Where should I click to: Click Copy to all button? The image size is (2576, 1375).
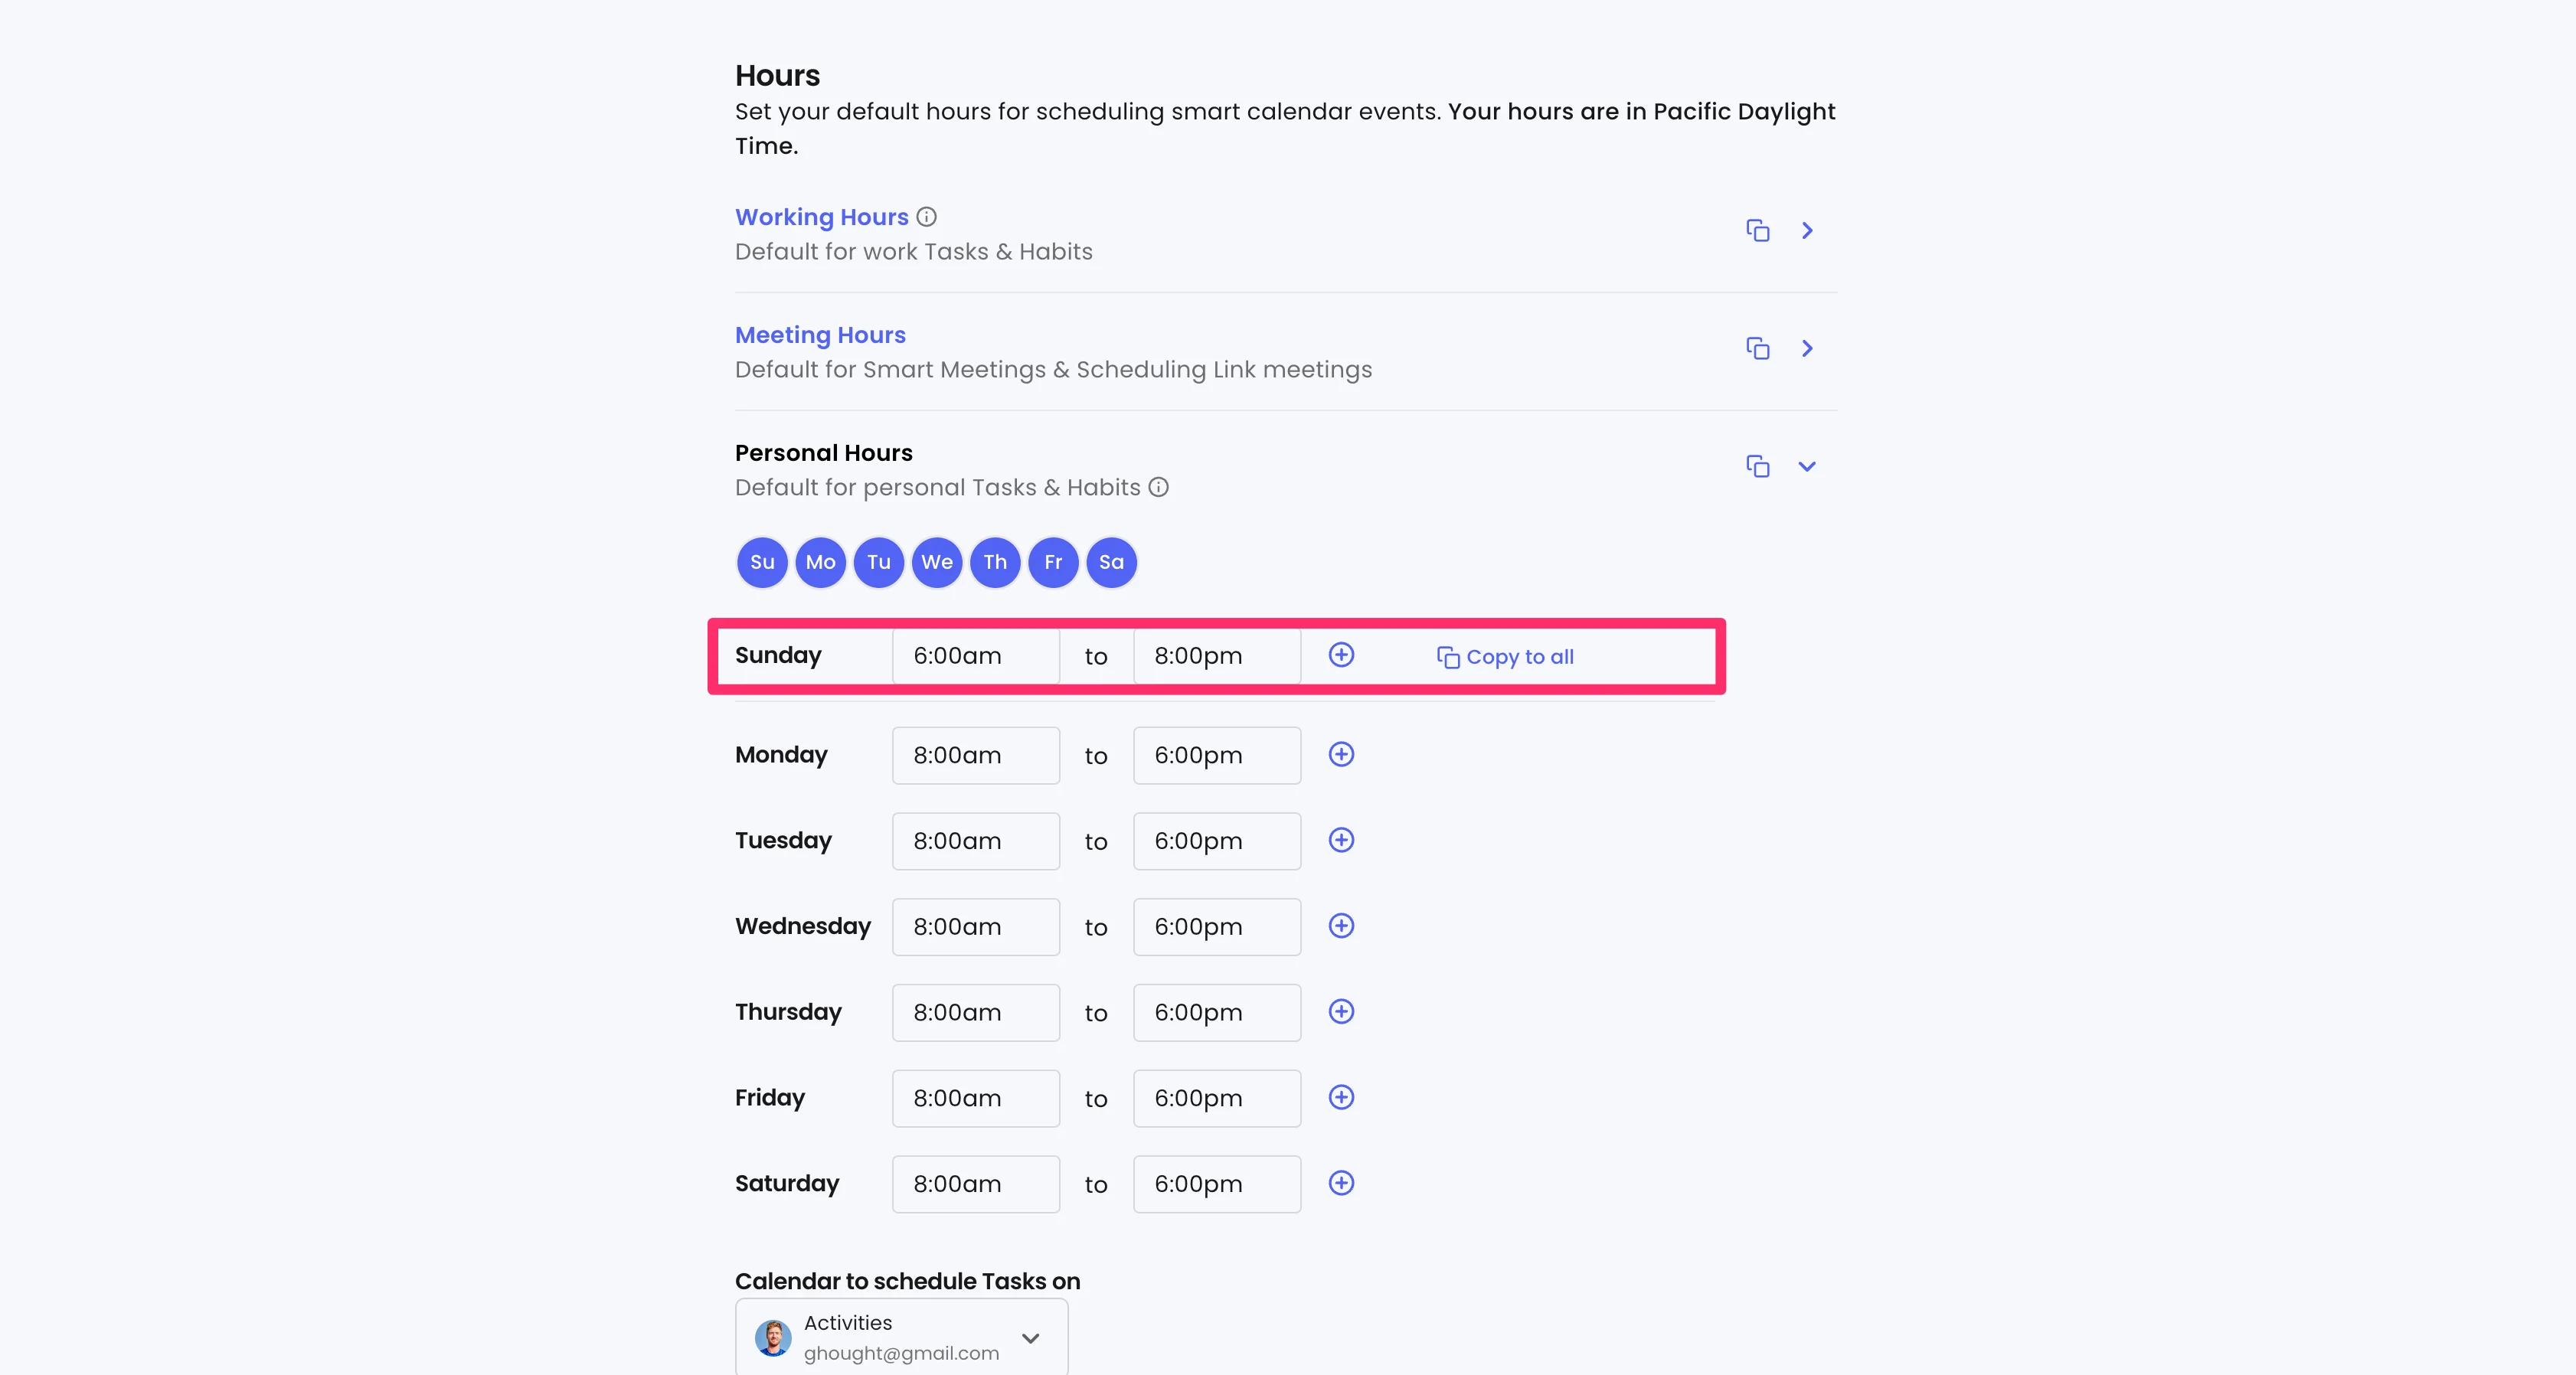click(1505, 657)
